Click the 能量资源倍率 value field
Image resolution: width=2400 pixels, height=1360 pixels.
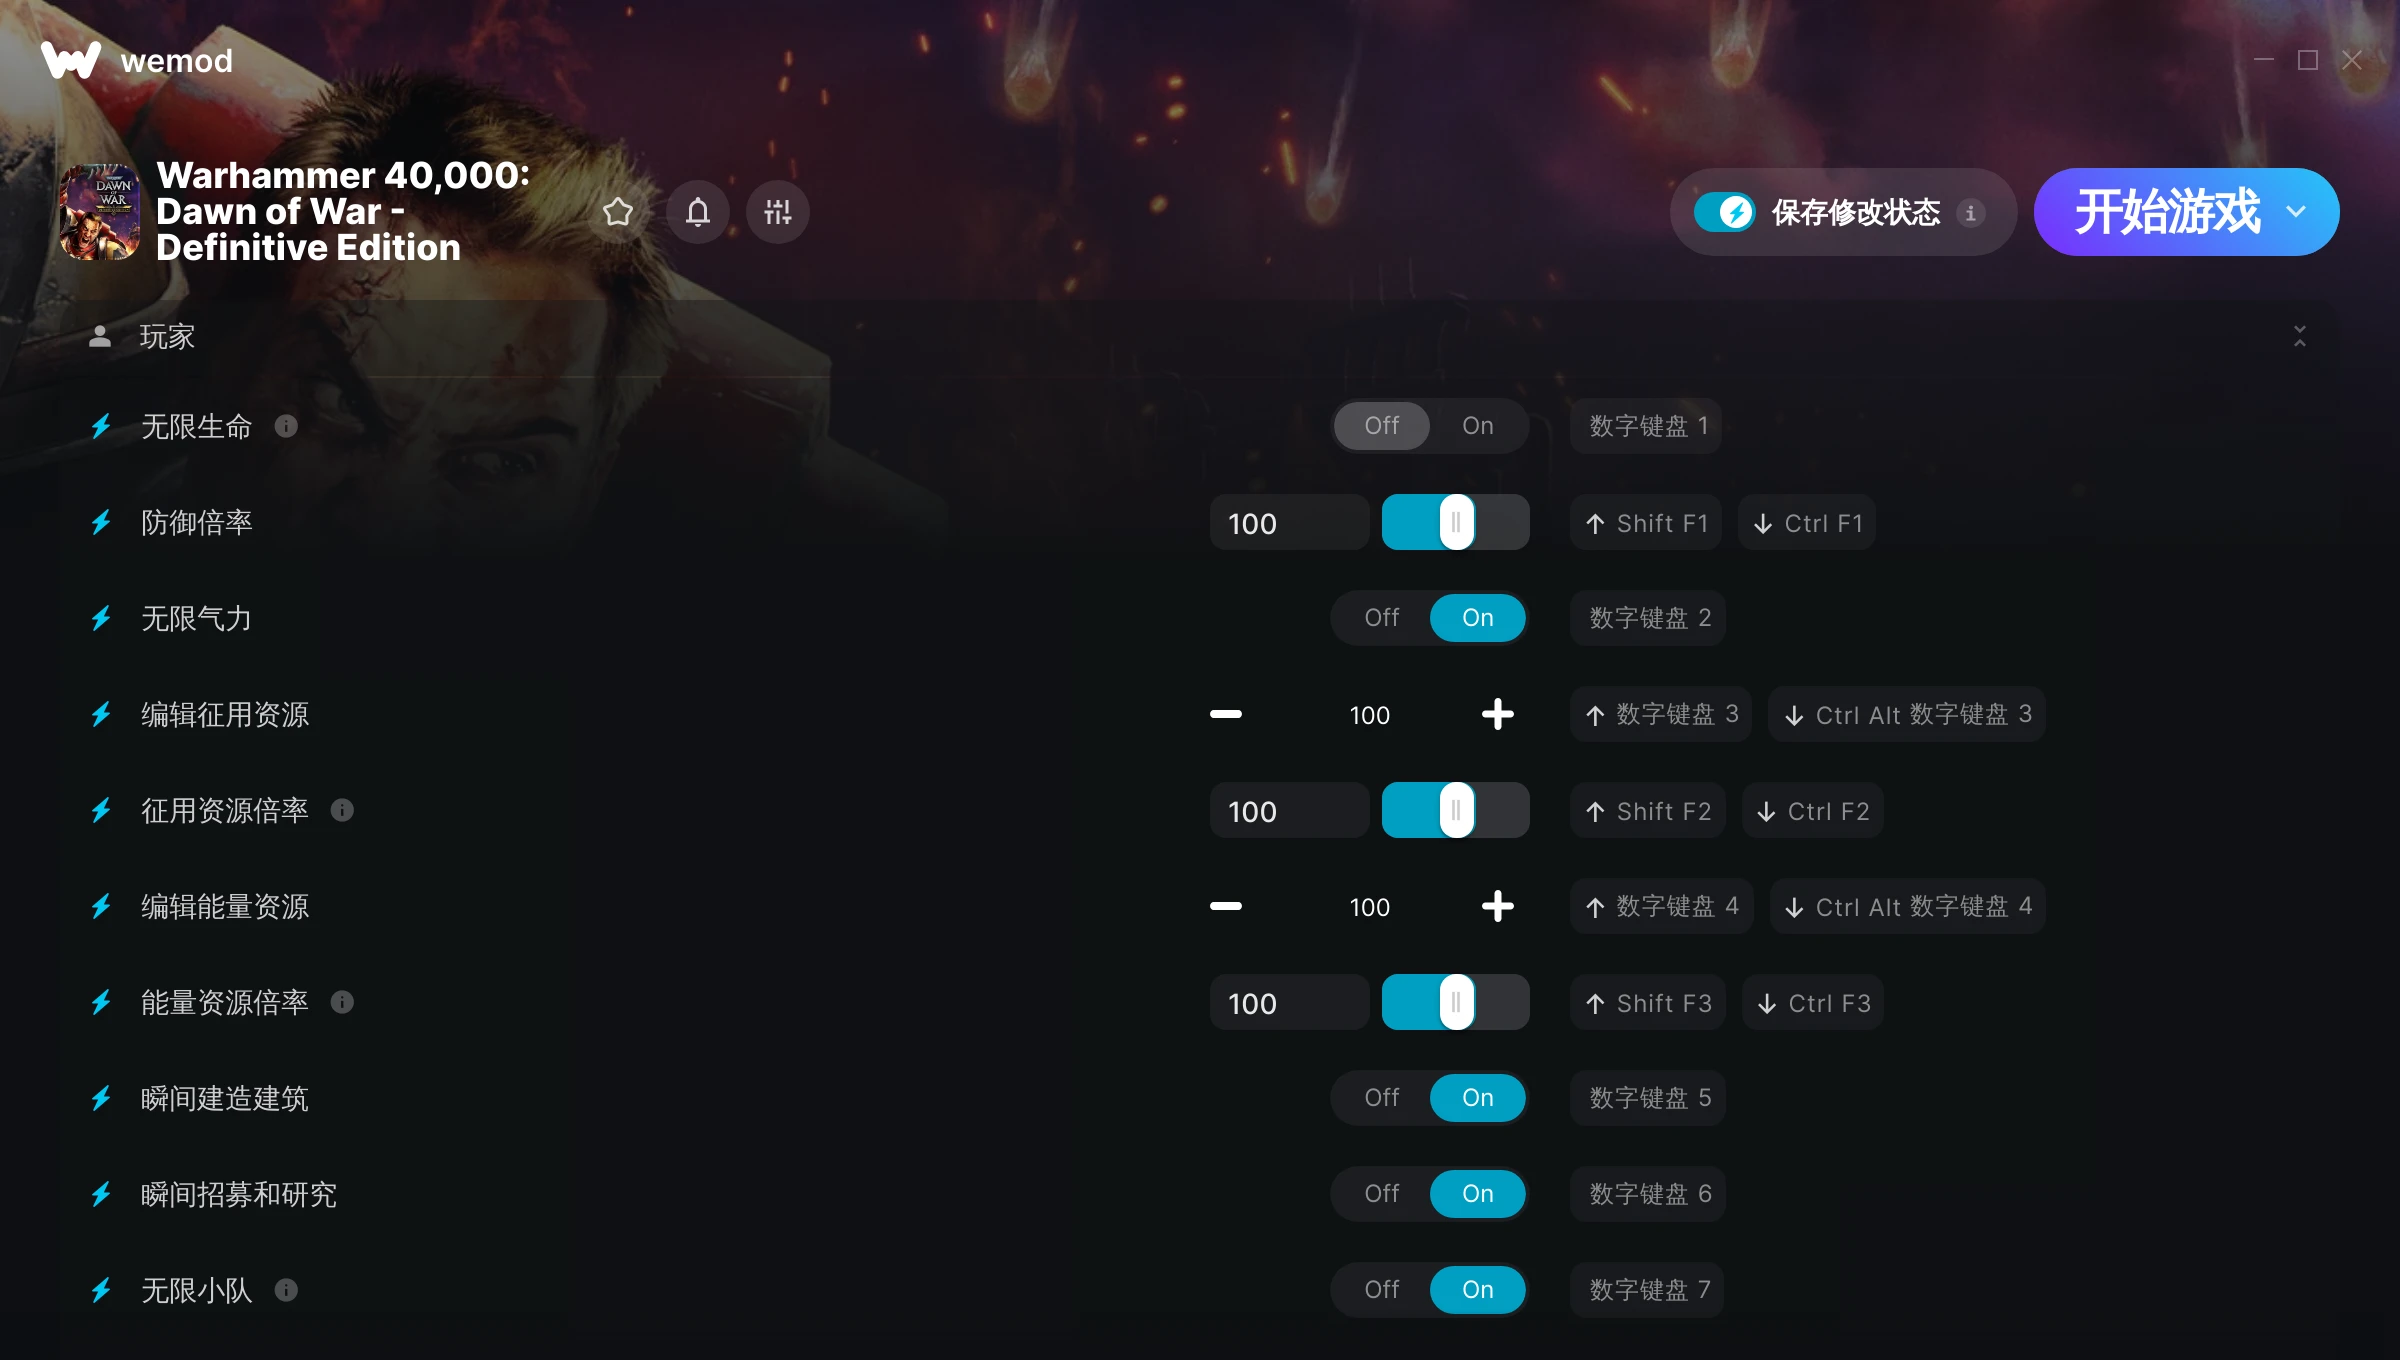coord(1289,1002)
